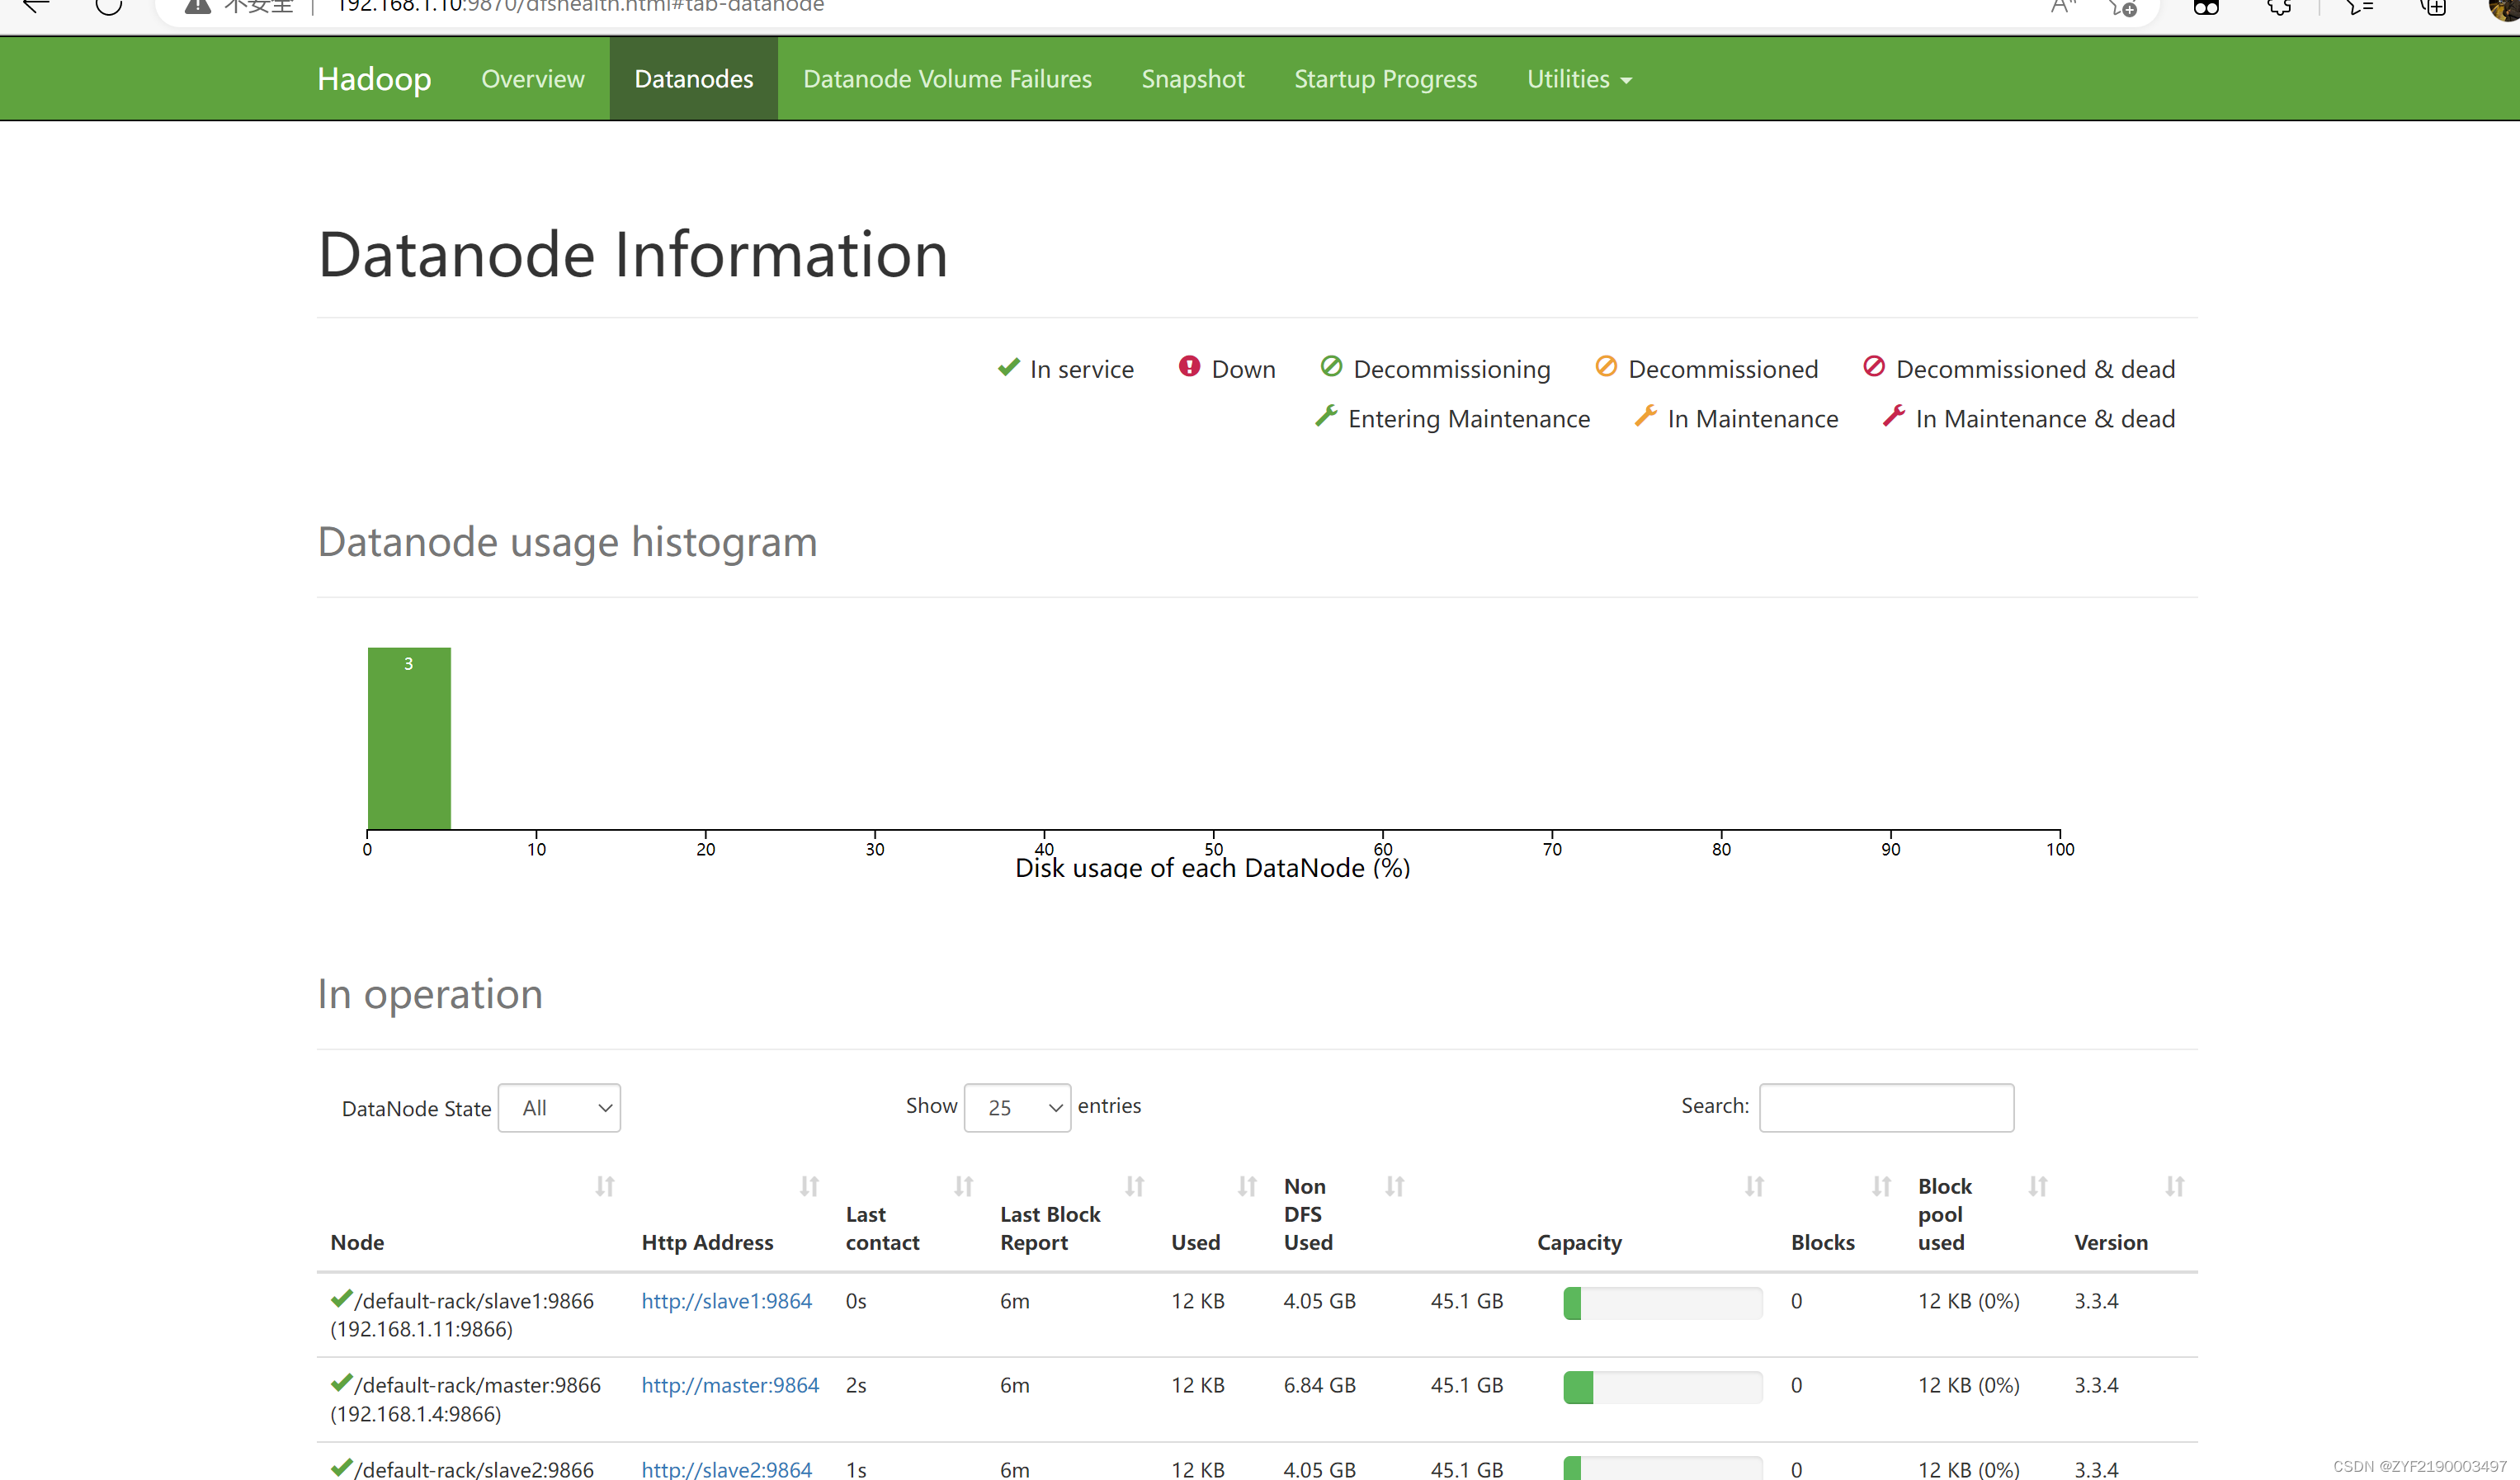This screenshot has height=1480, width=2520.
Task: Sort Capacity column using sort icon
Action: (1754, 1186)
